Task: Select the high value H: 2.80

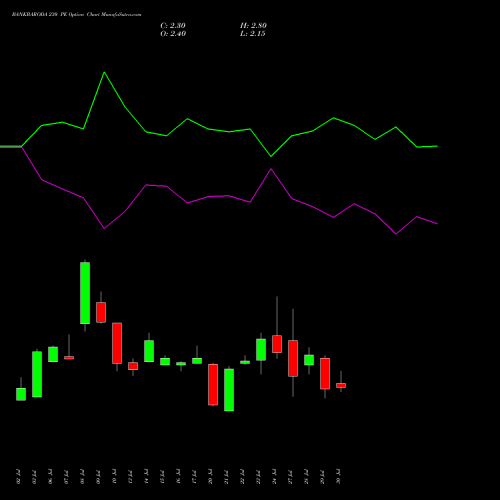Action: tap(253, 26)
